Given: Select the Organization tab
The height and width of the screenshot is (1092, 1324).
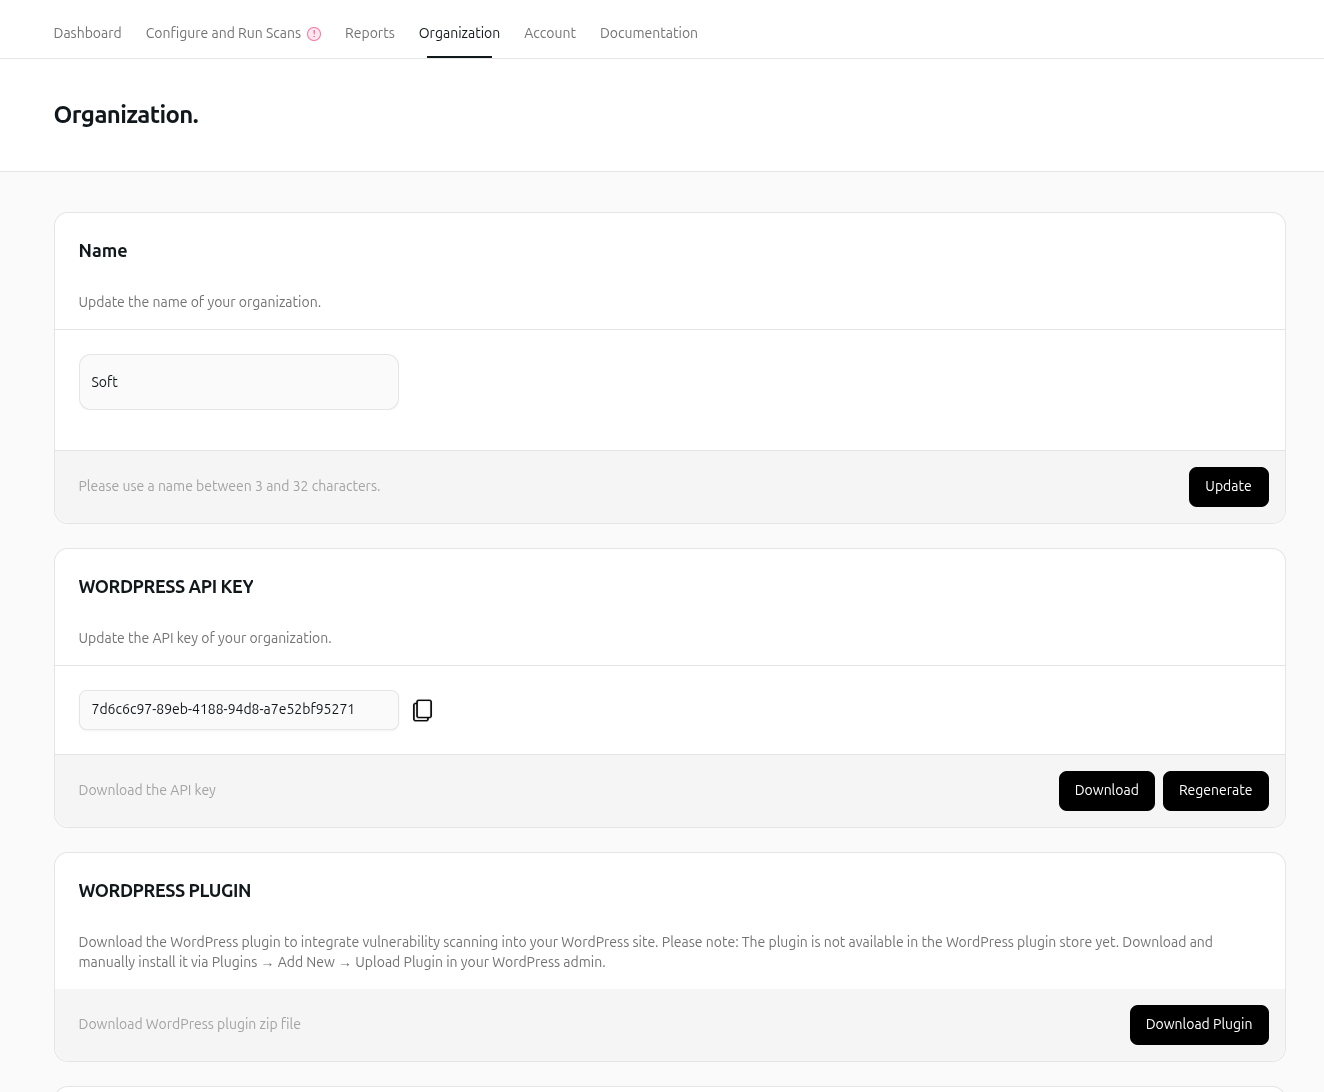Looking at the screenshot, I should (x=459, y=33).
